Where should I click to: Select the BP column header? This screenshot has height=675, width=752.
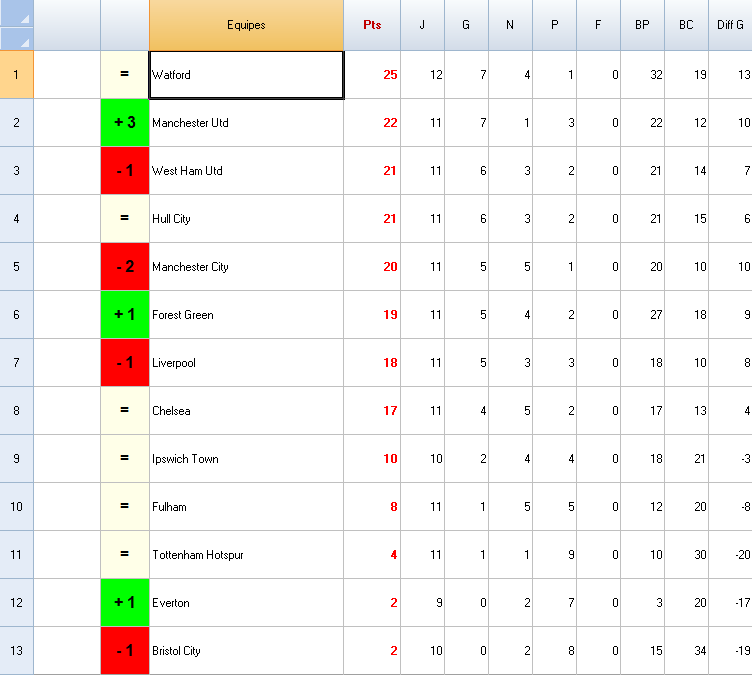pyautogui.click(x=642, y=25)
